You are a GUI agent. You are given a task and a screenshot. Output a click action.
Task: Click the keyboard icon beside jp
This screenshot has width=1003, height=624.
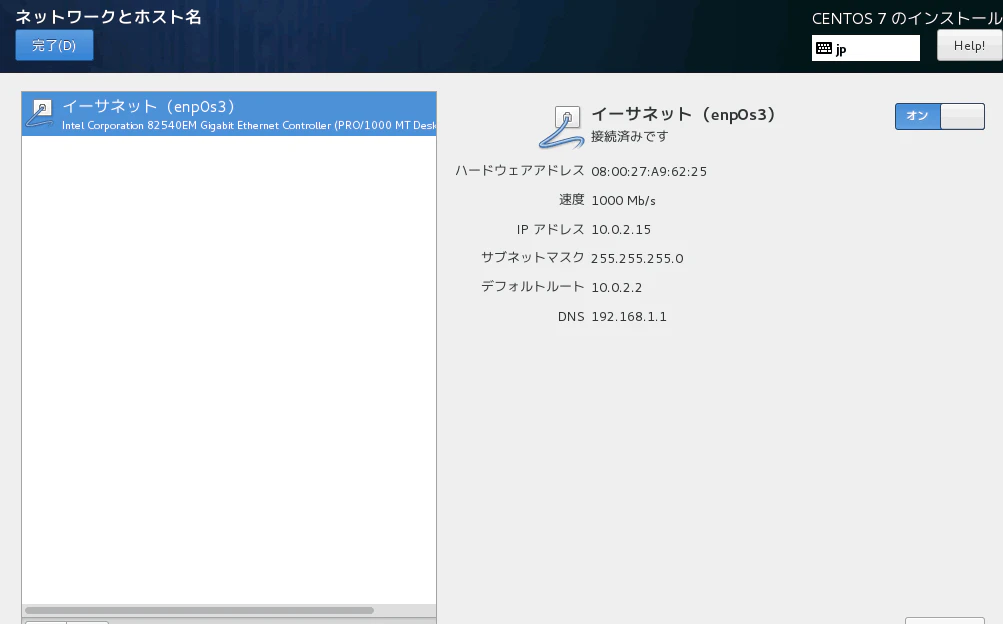pos(824,49)
